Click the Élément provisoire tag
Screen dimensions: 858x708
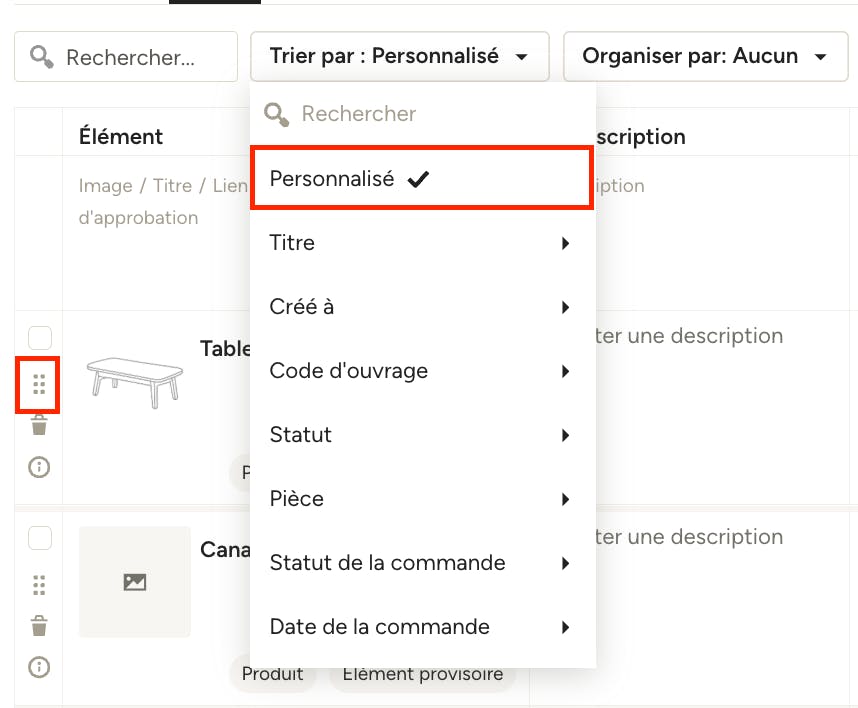[422, 674]
